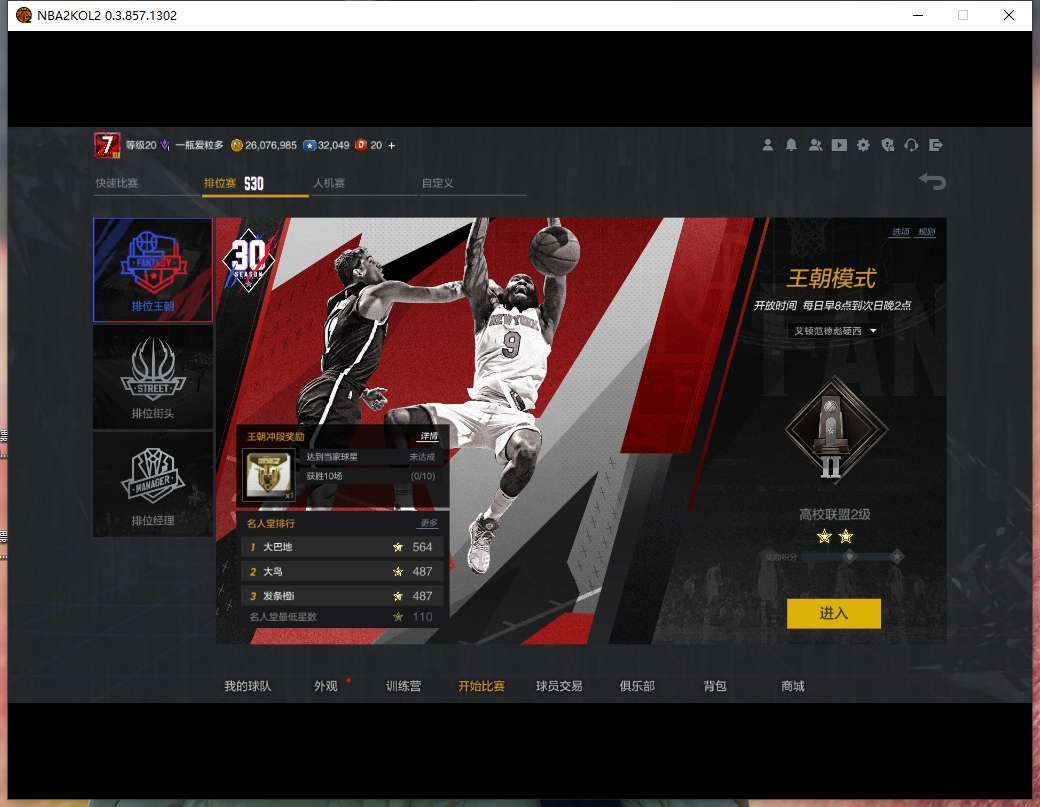Click 等级20 level label
This screenshot has width=1040, height=807.
tap(141, 145)
